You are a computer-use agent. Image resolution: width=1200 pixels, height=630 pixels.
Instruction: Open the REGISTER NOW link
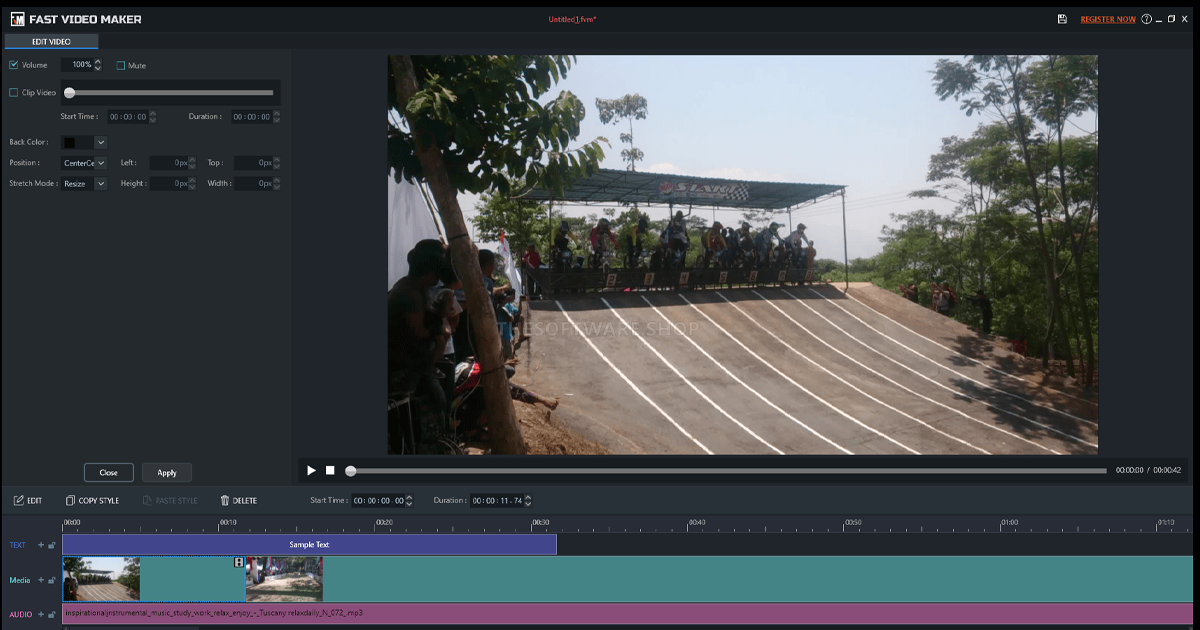[1108, 19]
